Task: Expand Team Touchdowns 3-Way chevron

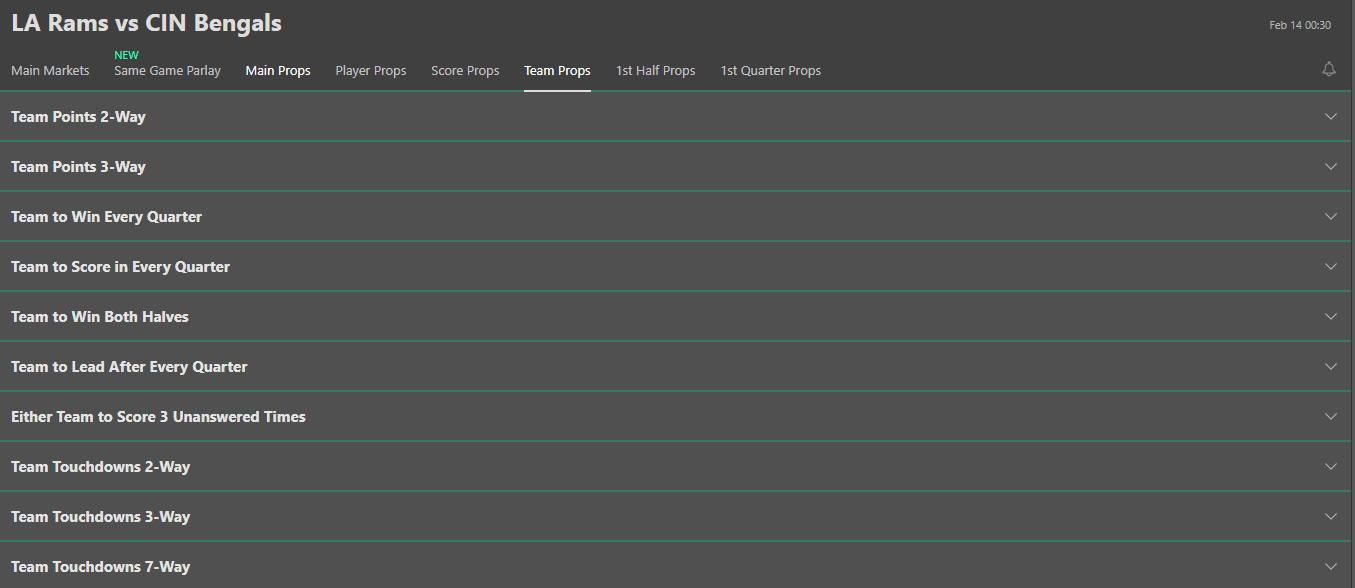Action: (x=1331, y=516)
